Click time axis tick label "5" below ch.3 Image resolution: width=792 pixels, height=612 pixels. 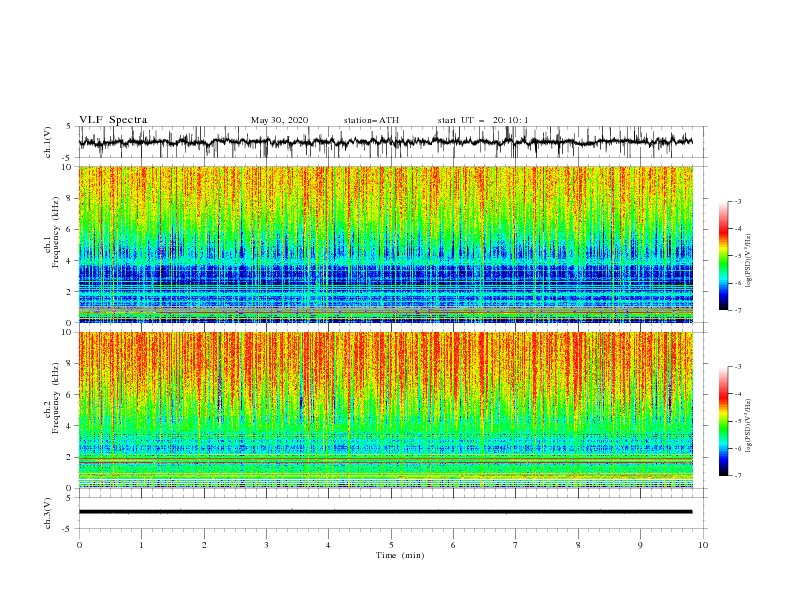point(391,545)
